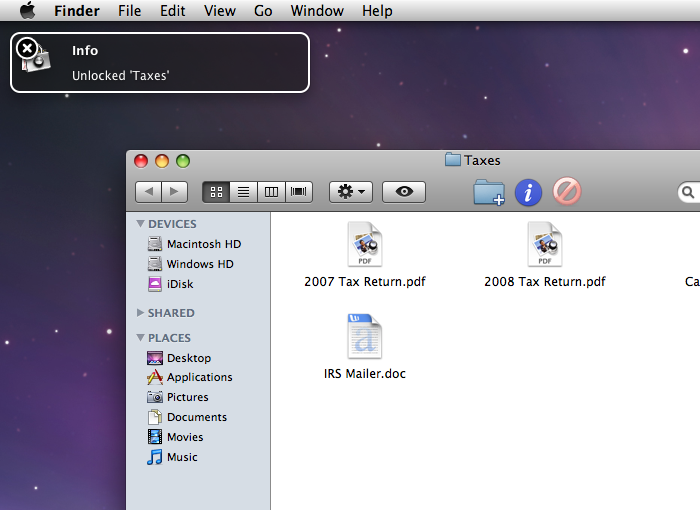This screenshot has height=510, width=700.
Task: Switch to icon view mode
Action: 216,192
